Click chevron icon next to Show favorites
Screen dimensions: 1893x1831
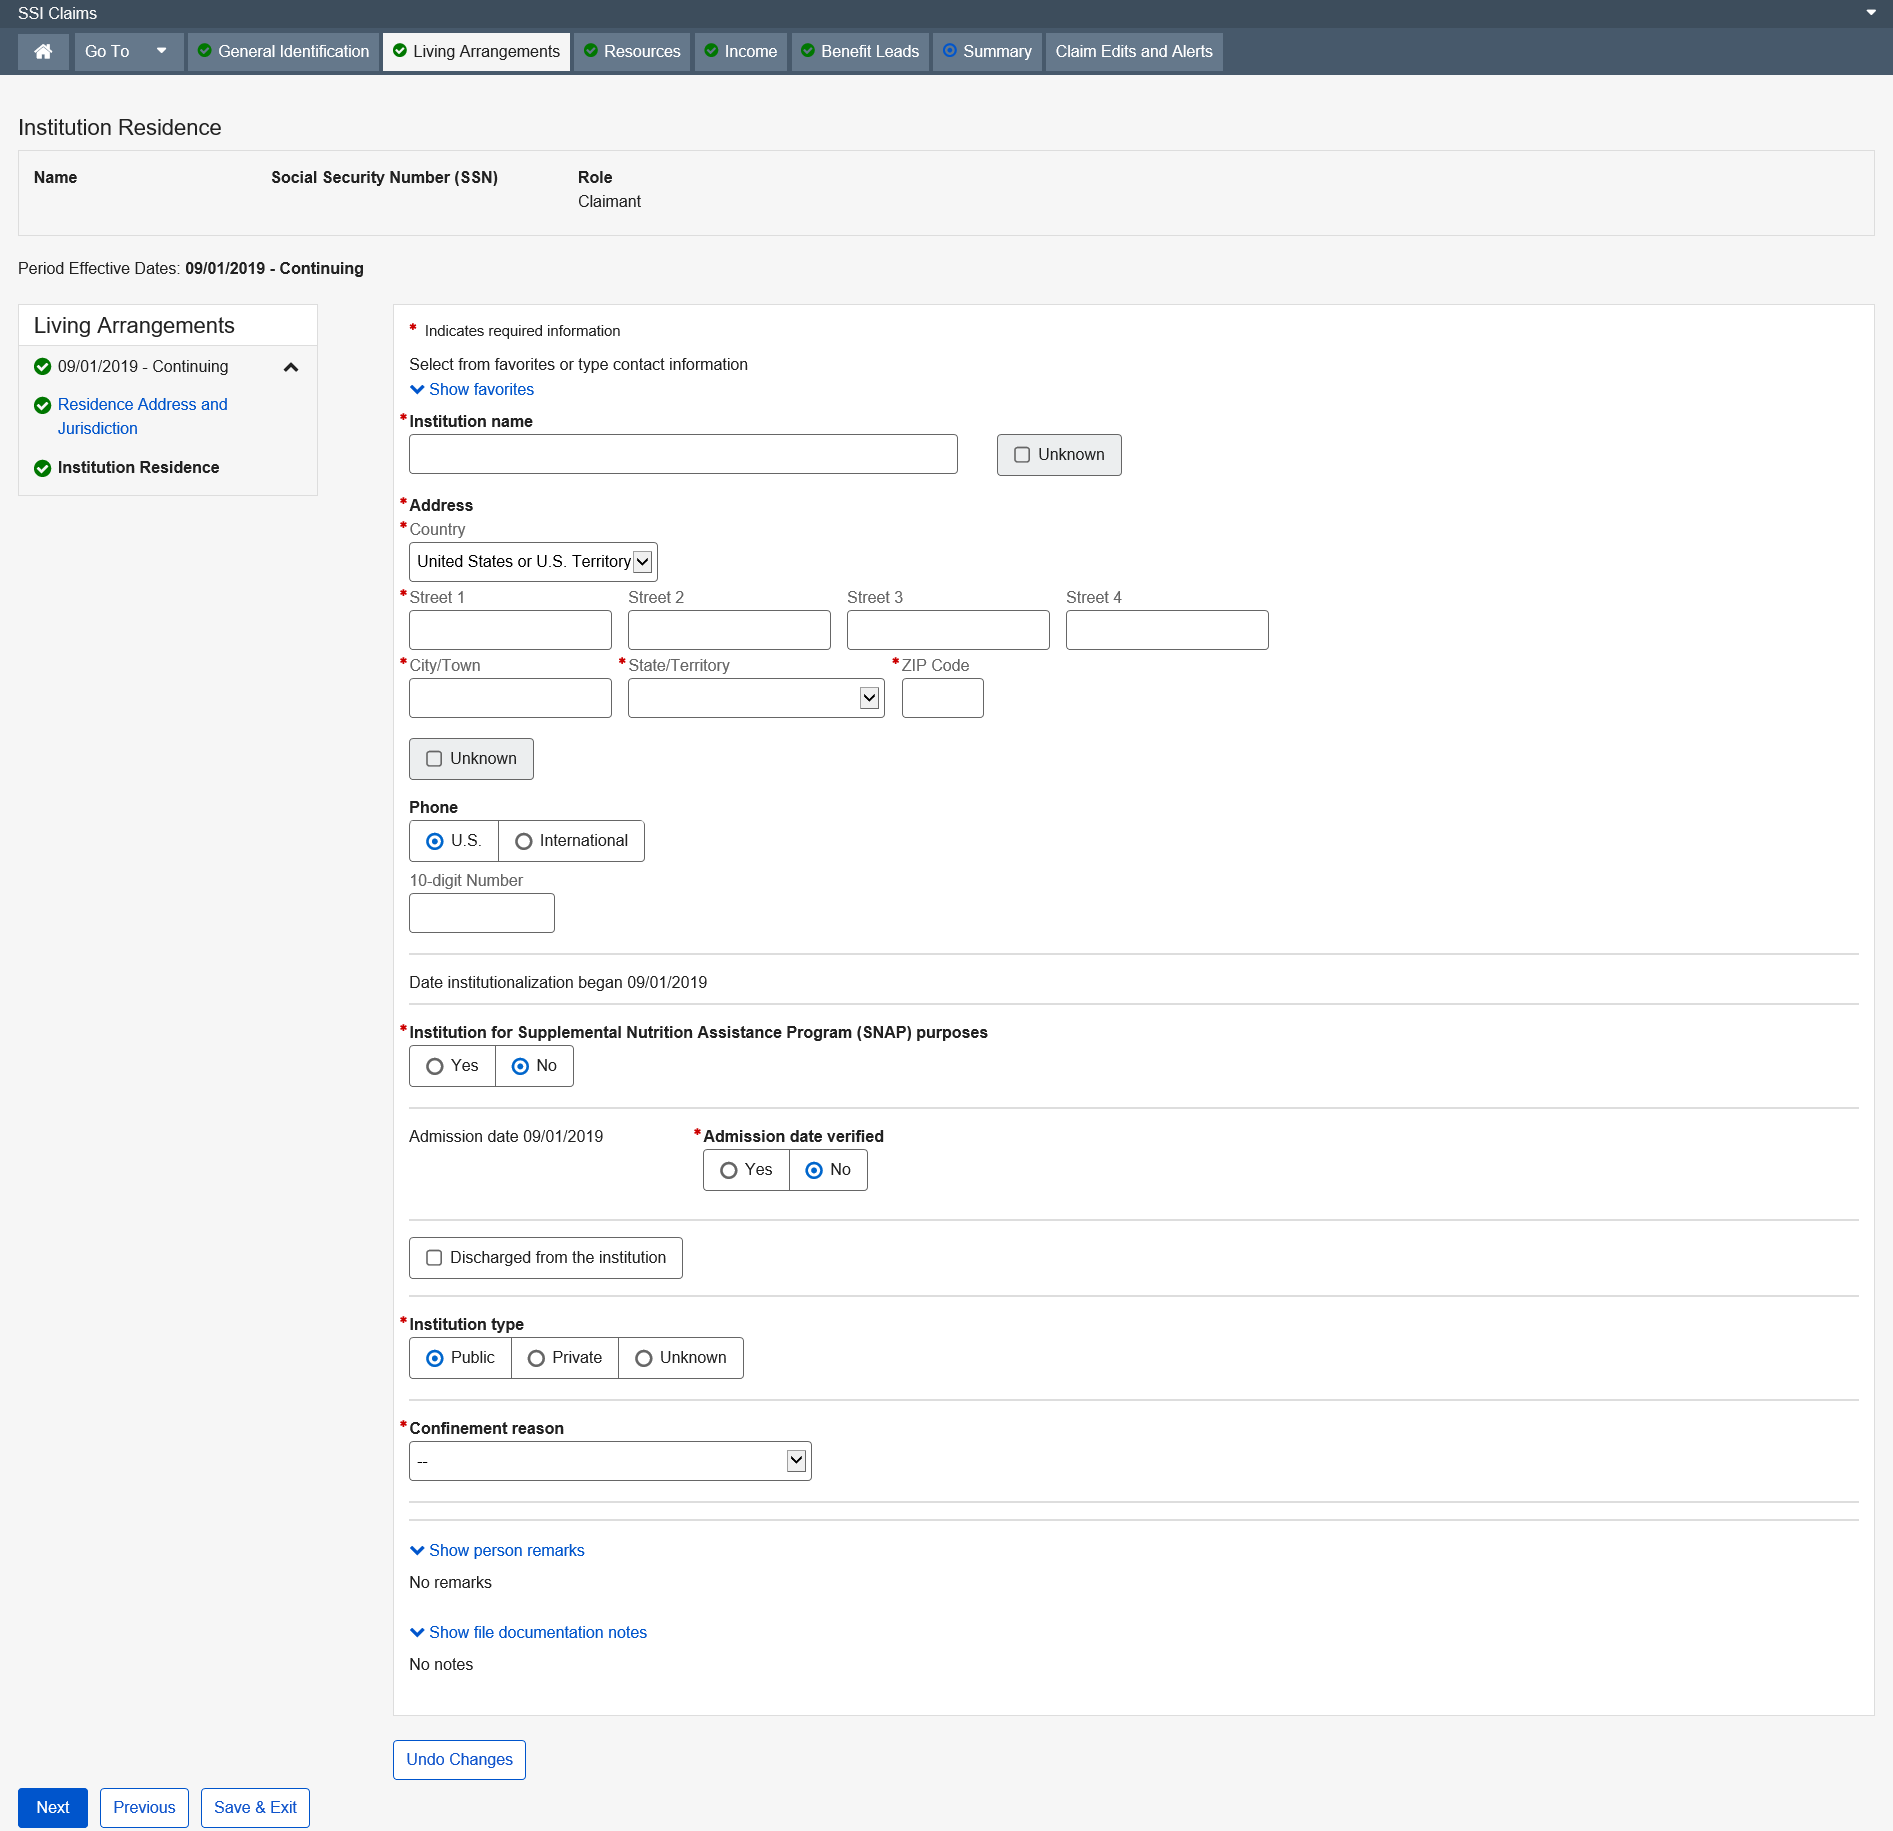pos(417,390)
